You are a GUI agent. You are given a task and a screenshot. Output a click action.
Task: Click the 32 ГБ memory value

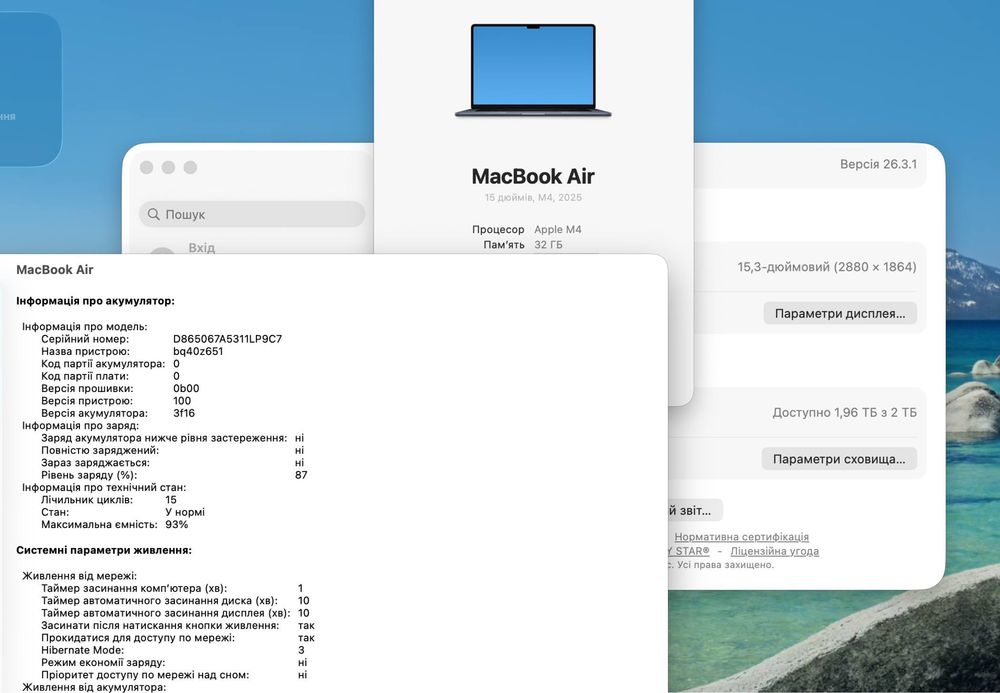(548, 245)
